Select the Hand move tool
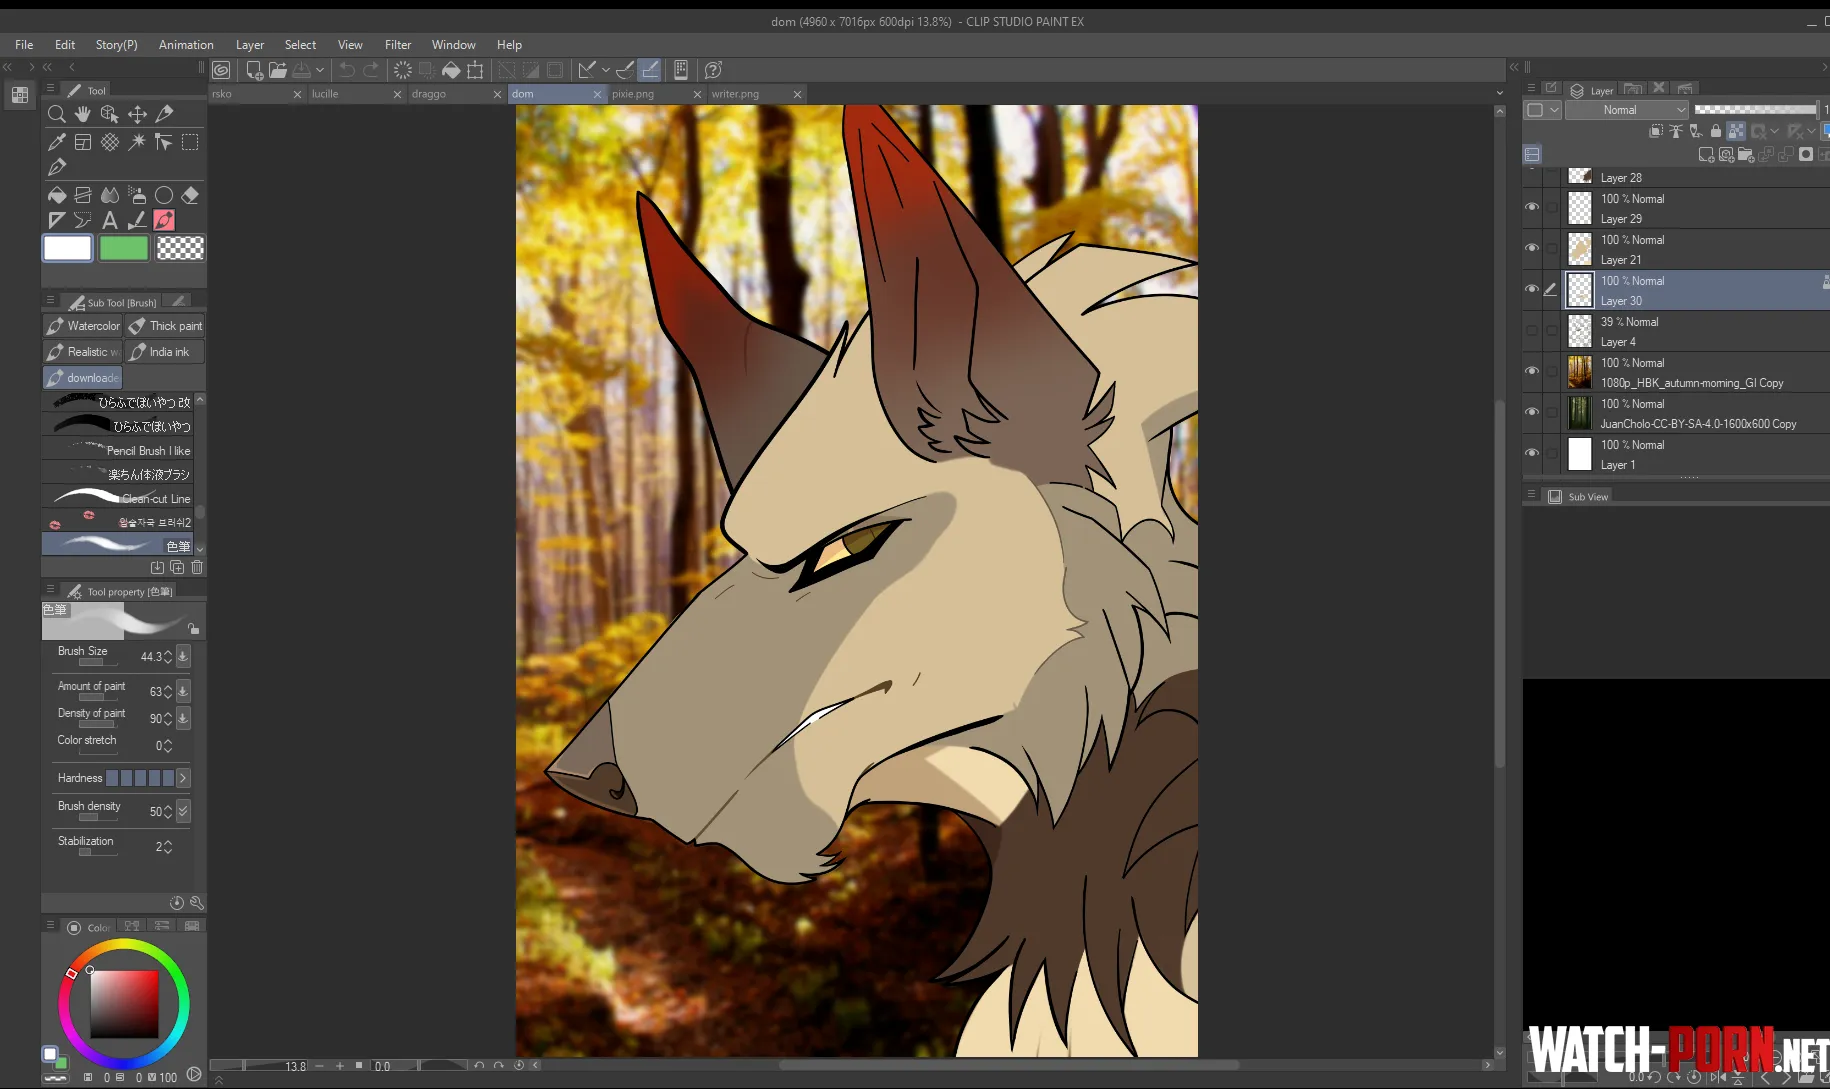 pyautogui.click(x=83, y=114)
